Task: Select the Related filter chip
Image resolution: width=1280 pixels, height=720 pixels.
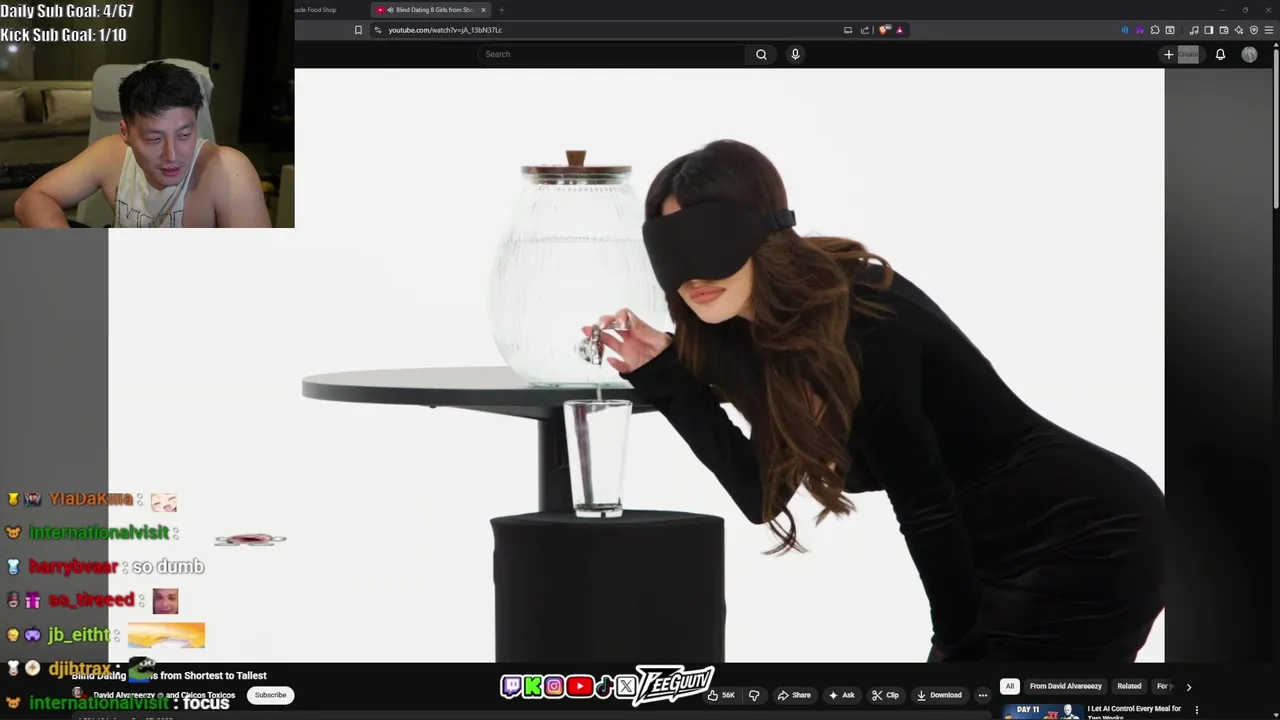Action: tap(1129, 686)
